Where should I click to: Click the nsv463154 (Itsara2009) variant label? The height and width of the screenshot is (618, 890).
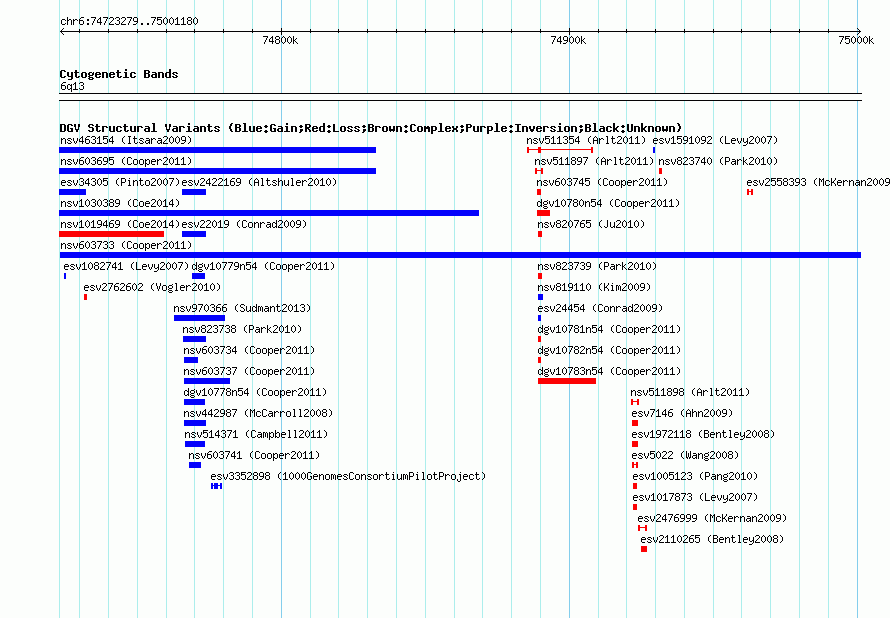[126, 140]
